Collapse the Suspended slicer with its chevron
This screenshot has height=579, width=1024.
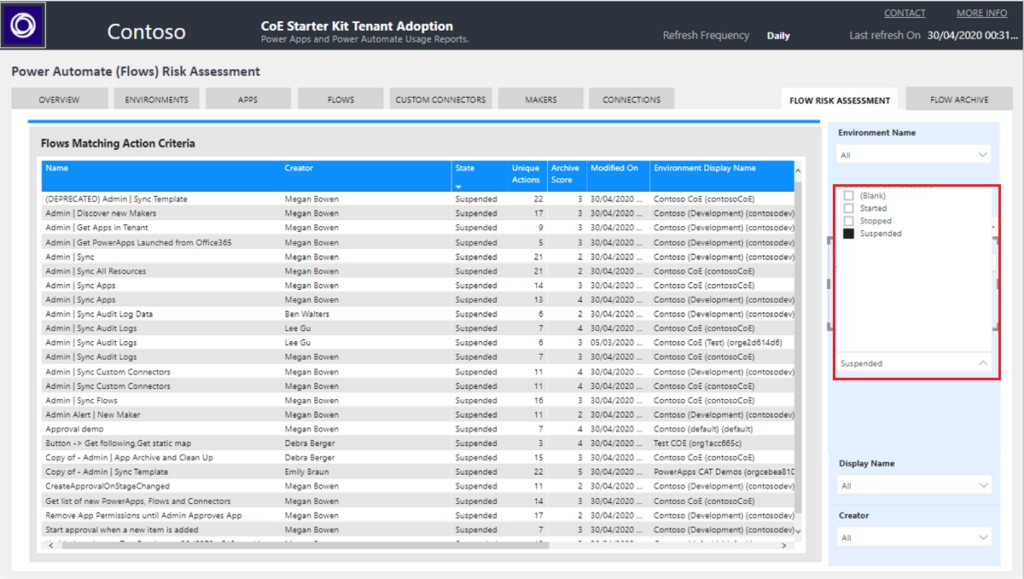[984, 362]
